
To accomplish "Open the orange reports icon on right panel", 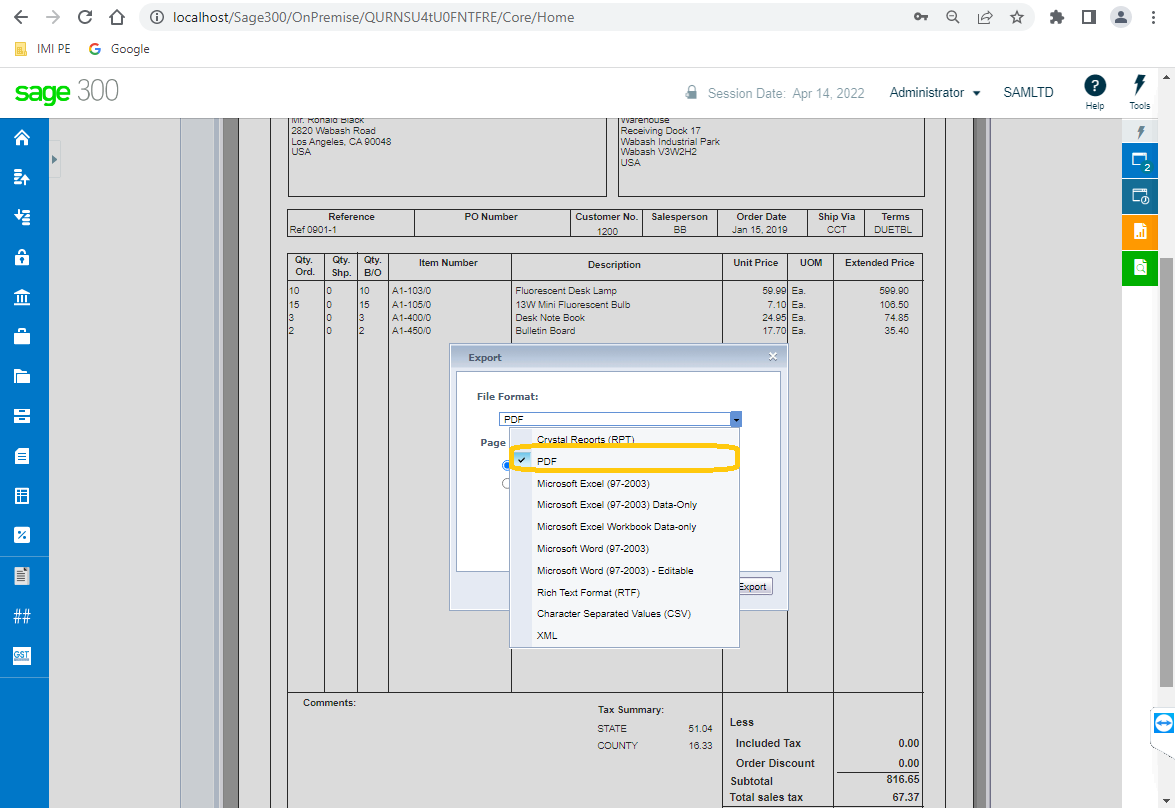I will point(1139,232).
